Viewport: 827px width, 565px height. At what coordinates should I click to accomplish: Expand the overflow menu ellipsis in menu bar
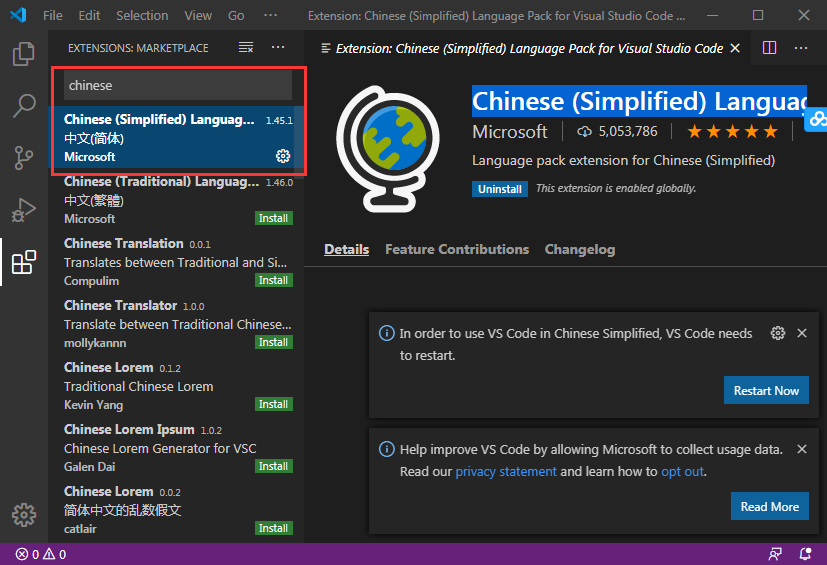(x=271, y=15)
